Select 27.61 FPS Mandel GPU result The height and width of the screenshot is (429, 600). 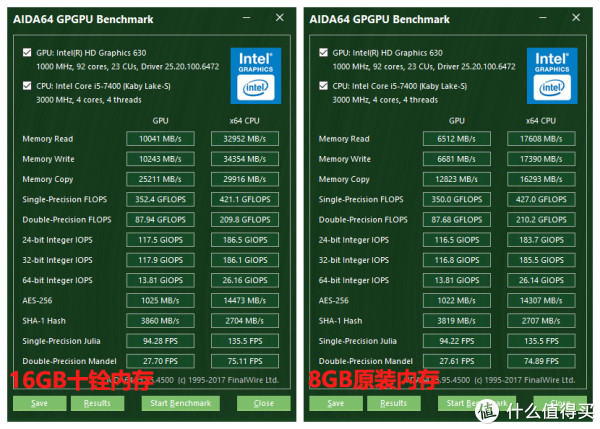[457, 361]
